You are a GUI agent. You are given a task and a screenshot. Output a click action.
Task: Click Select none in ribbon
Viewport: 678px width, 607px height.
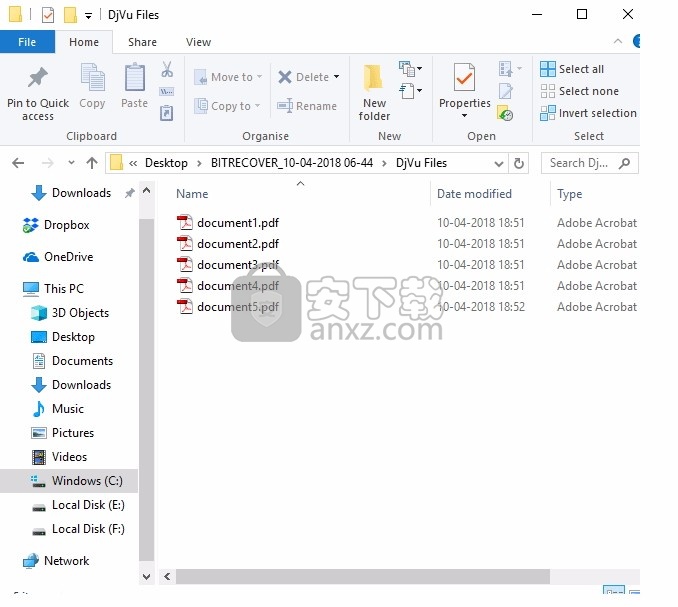[579, 91]
